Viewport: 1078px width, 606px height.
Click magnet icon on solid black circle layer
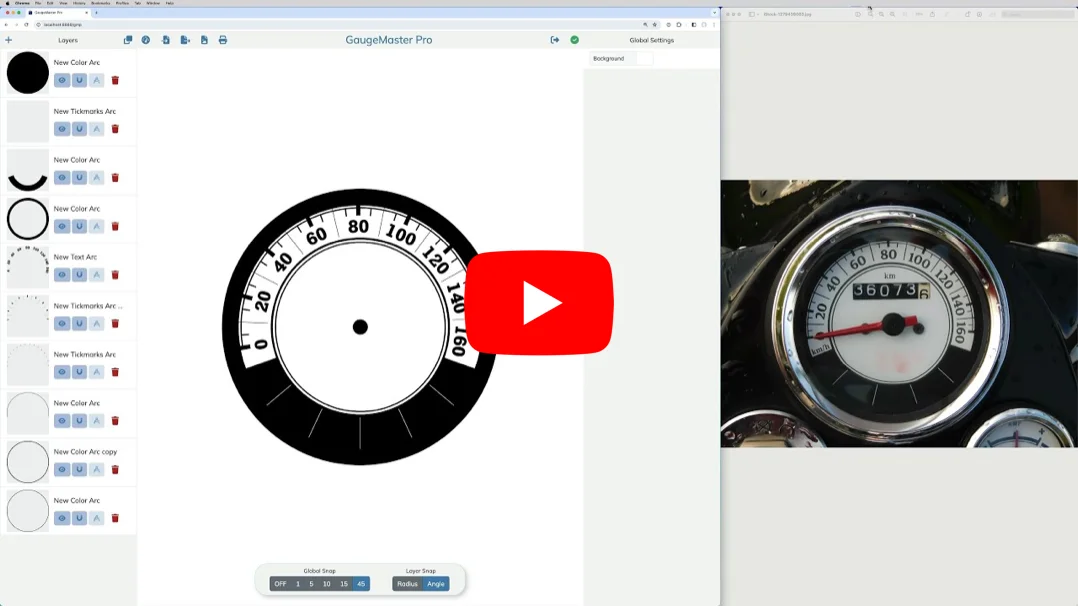click(79, 80)
